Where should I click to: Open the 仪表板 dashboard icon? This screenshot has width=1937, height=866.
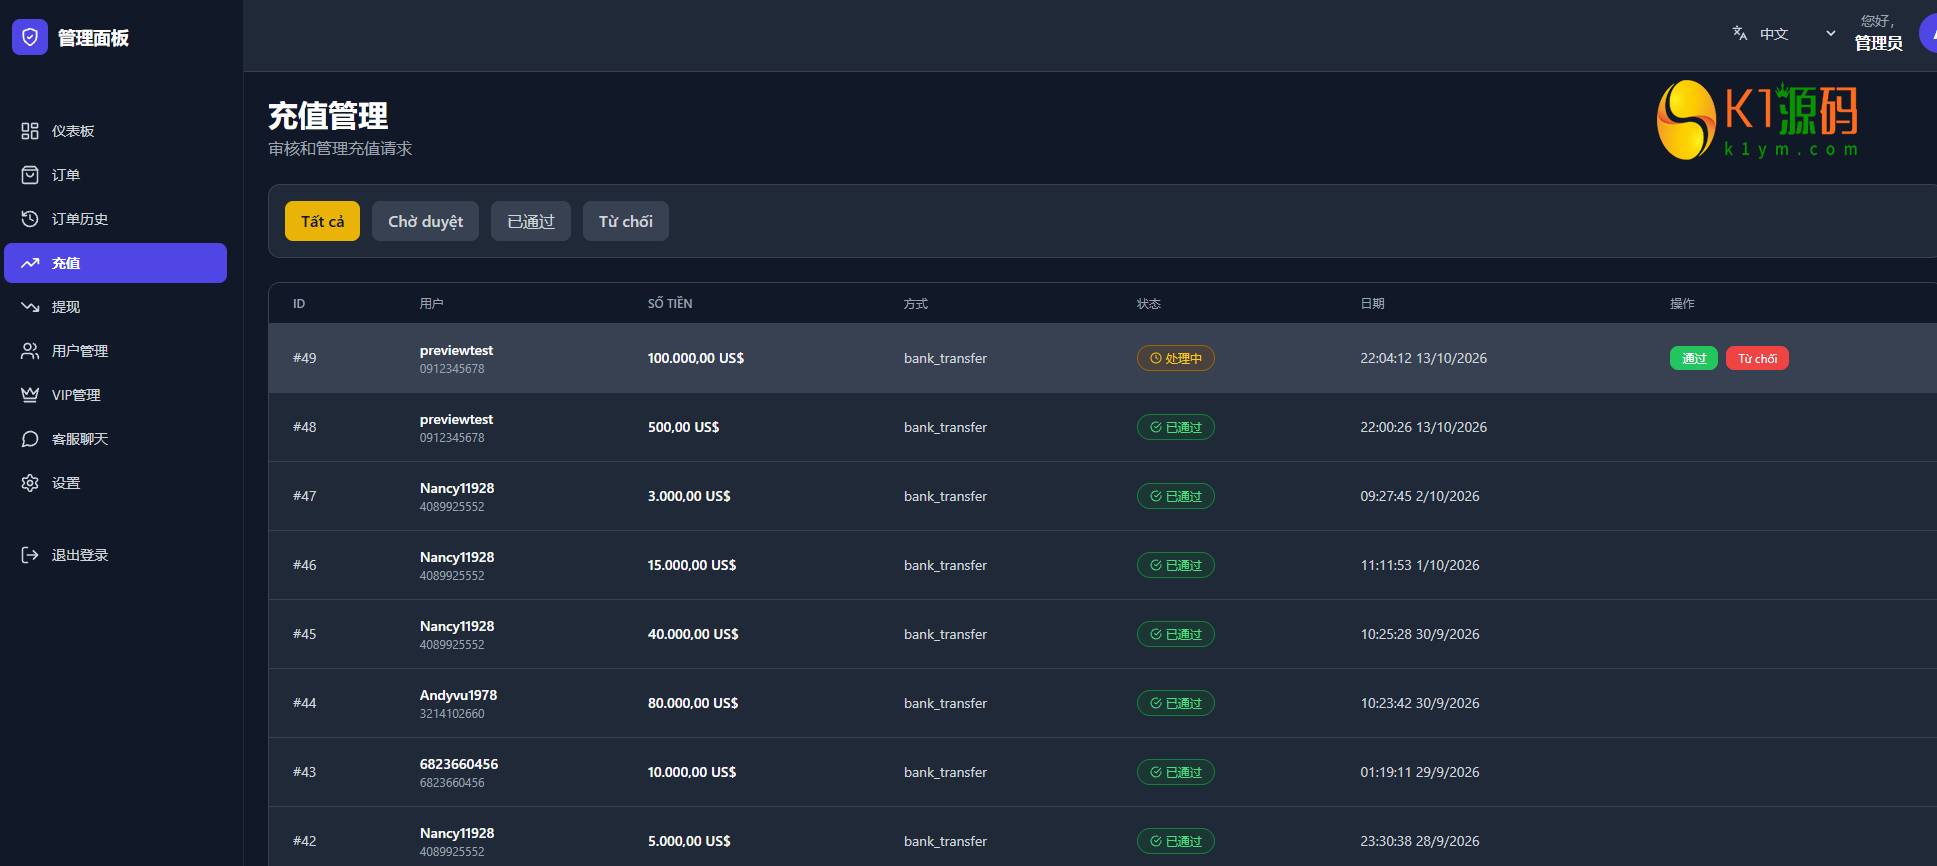pyautogui.click(x=30, y=131)
